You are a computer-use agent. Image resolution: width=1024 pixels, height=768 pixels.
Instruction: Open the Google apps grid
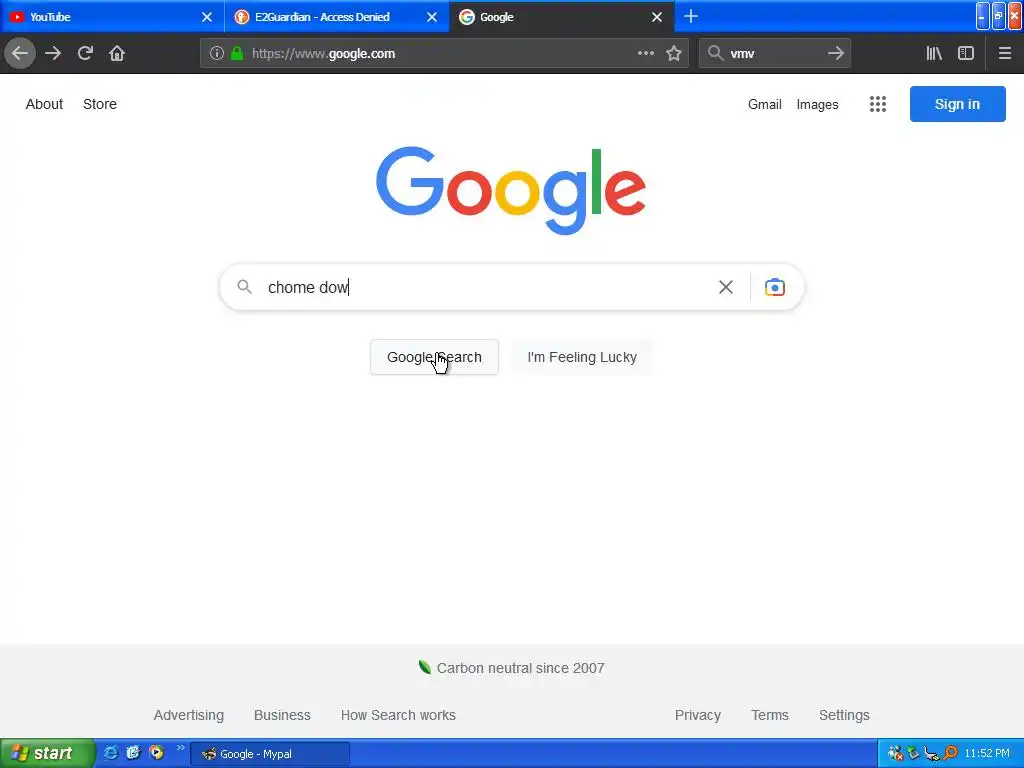[x=878, y=104]
